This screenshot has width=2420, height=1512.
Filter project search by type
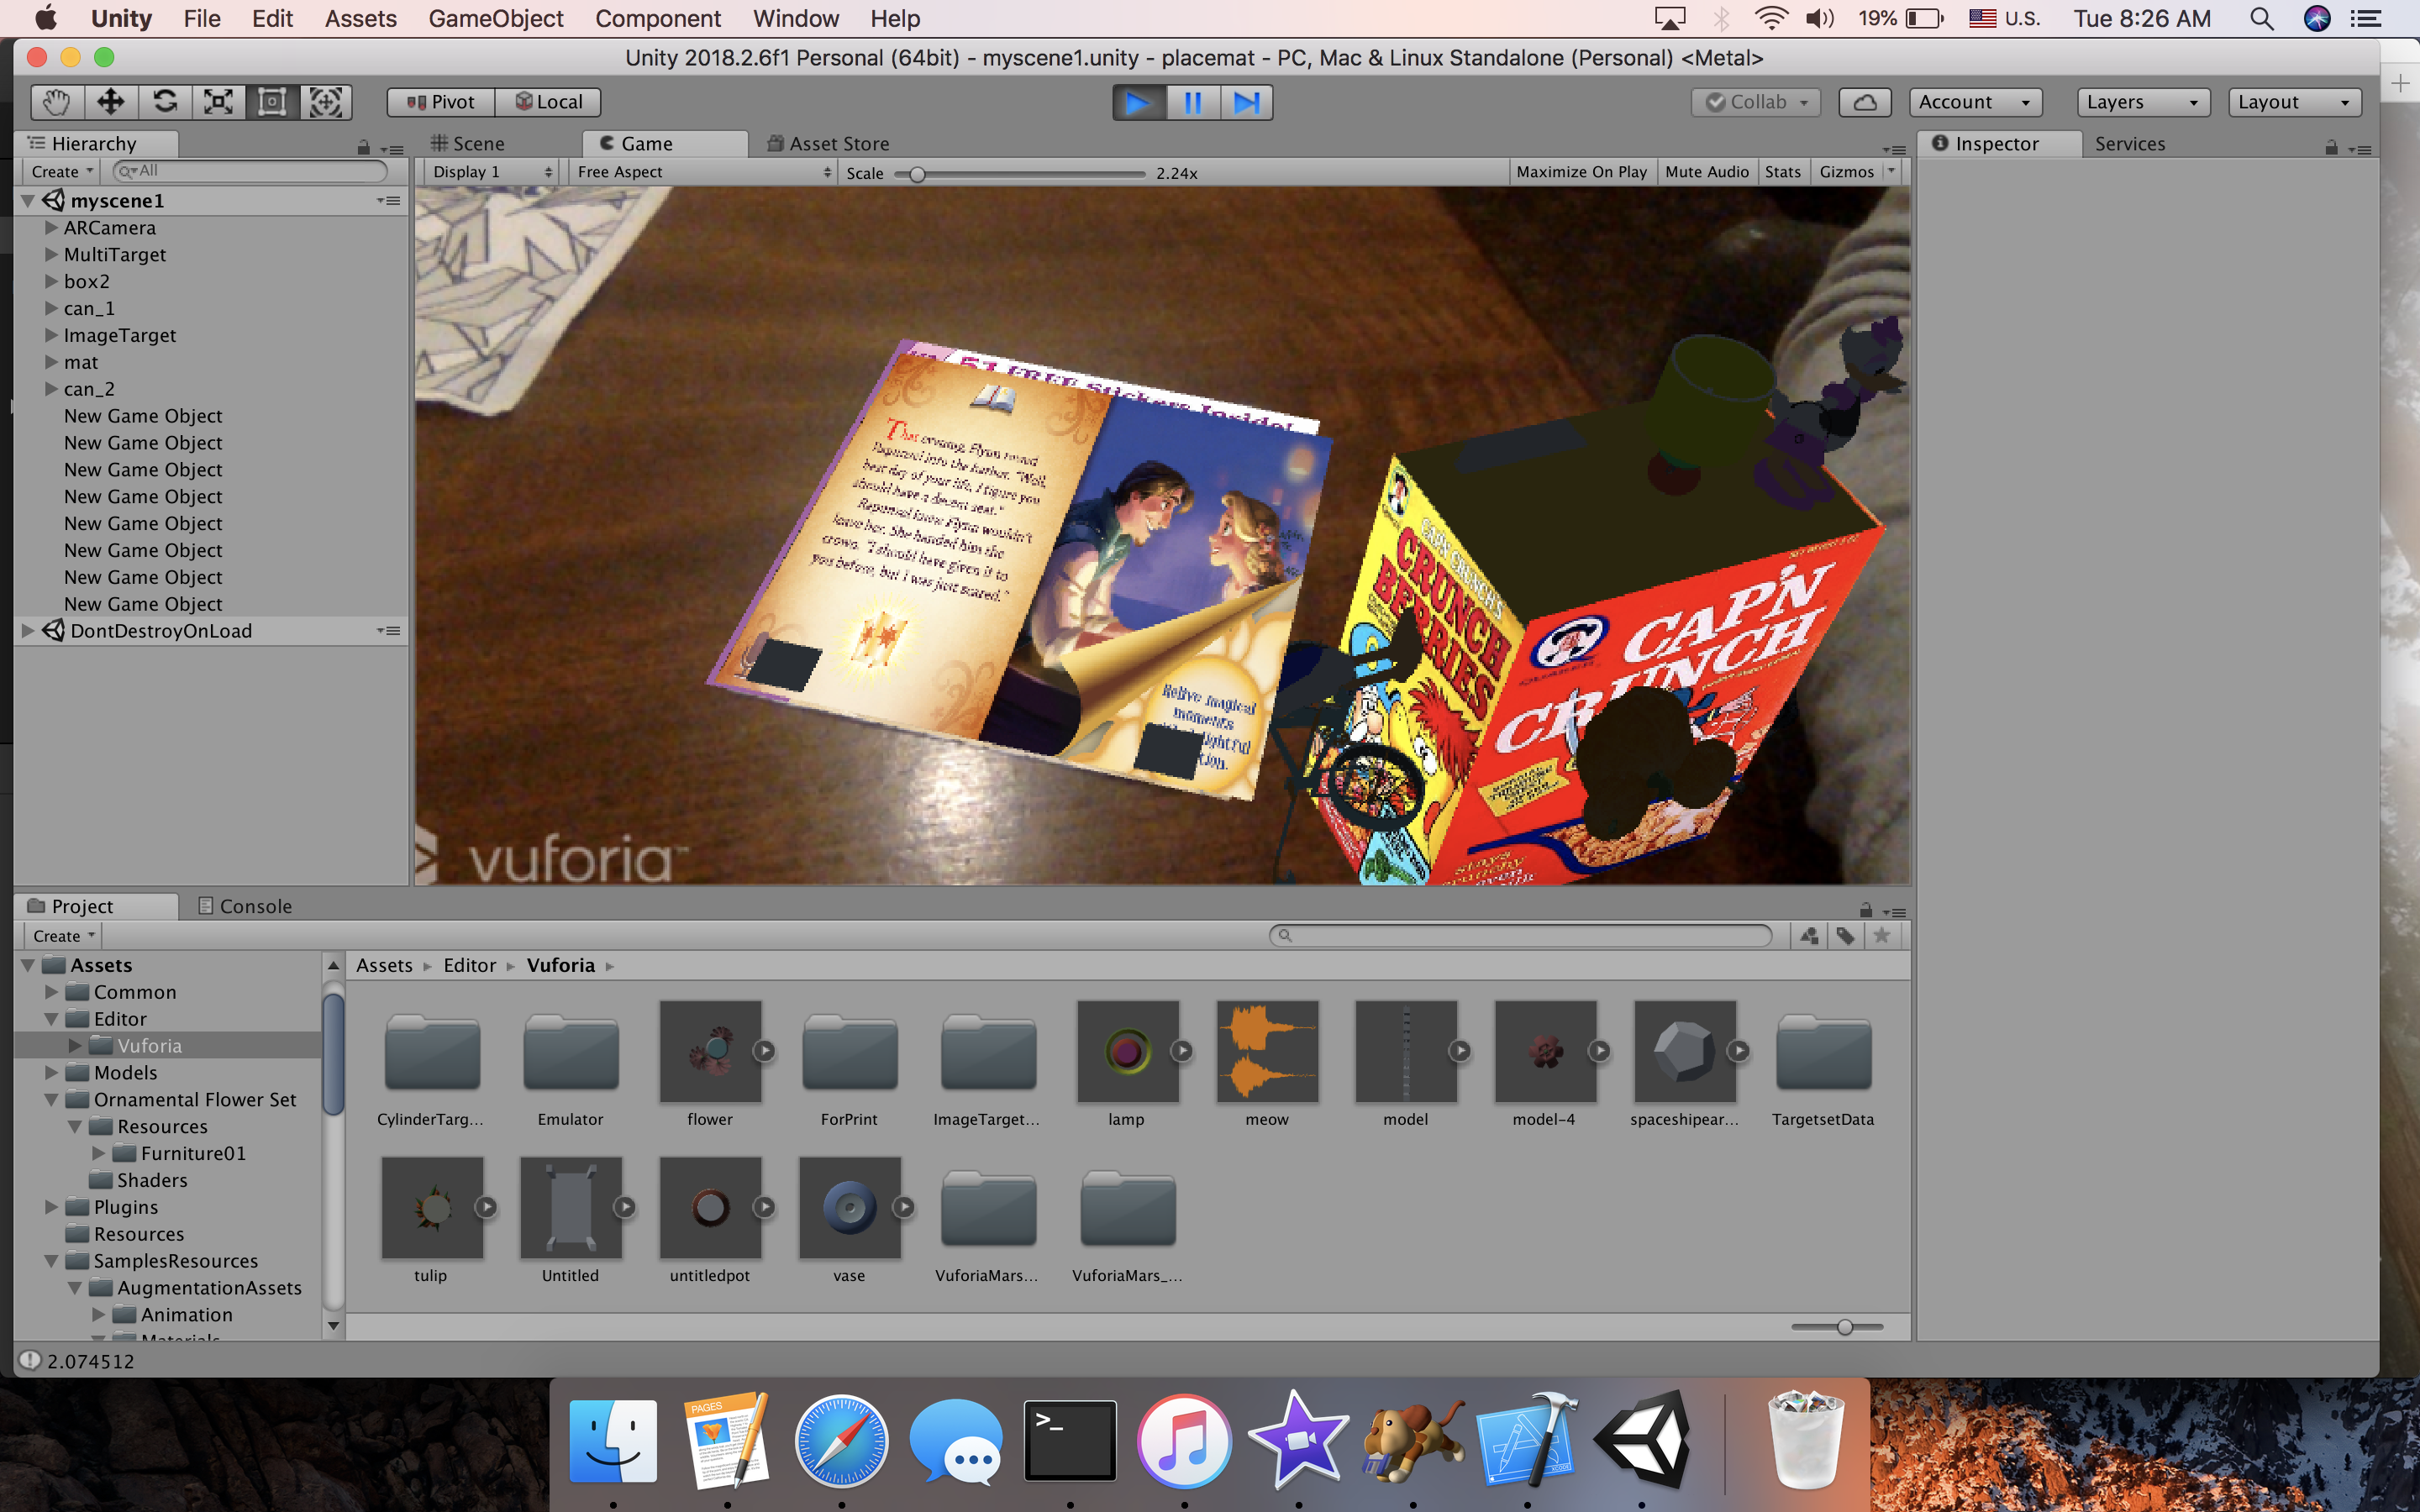[x=1809, y=936]
